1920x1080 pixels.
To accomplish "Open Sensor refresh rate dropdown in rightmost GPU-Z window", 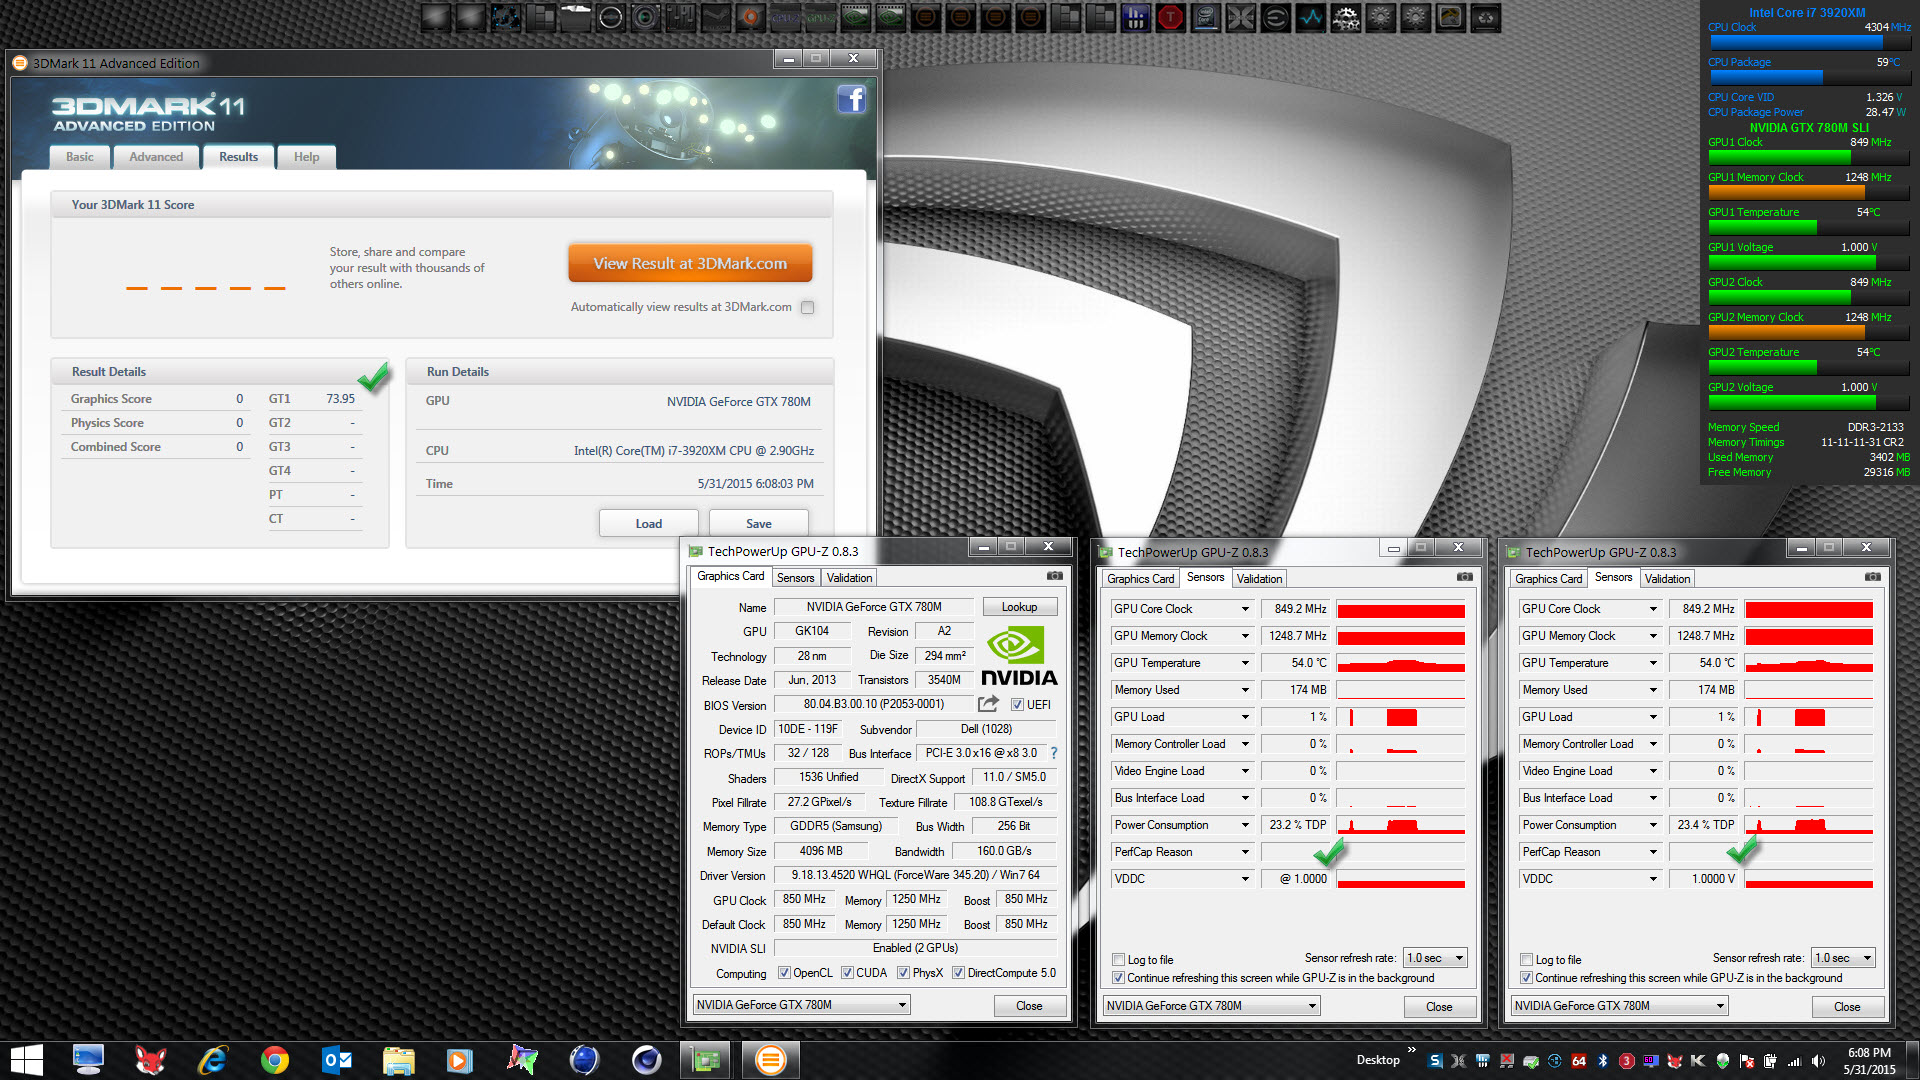I will (1843, 958).
